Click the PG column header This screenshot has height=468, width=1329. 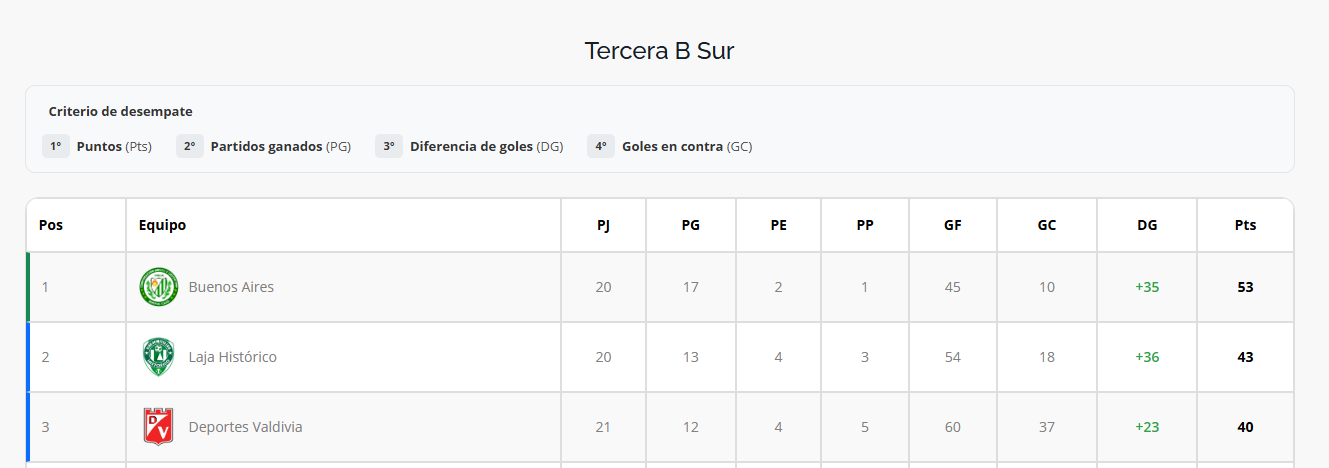[690, 225]
